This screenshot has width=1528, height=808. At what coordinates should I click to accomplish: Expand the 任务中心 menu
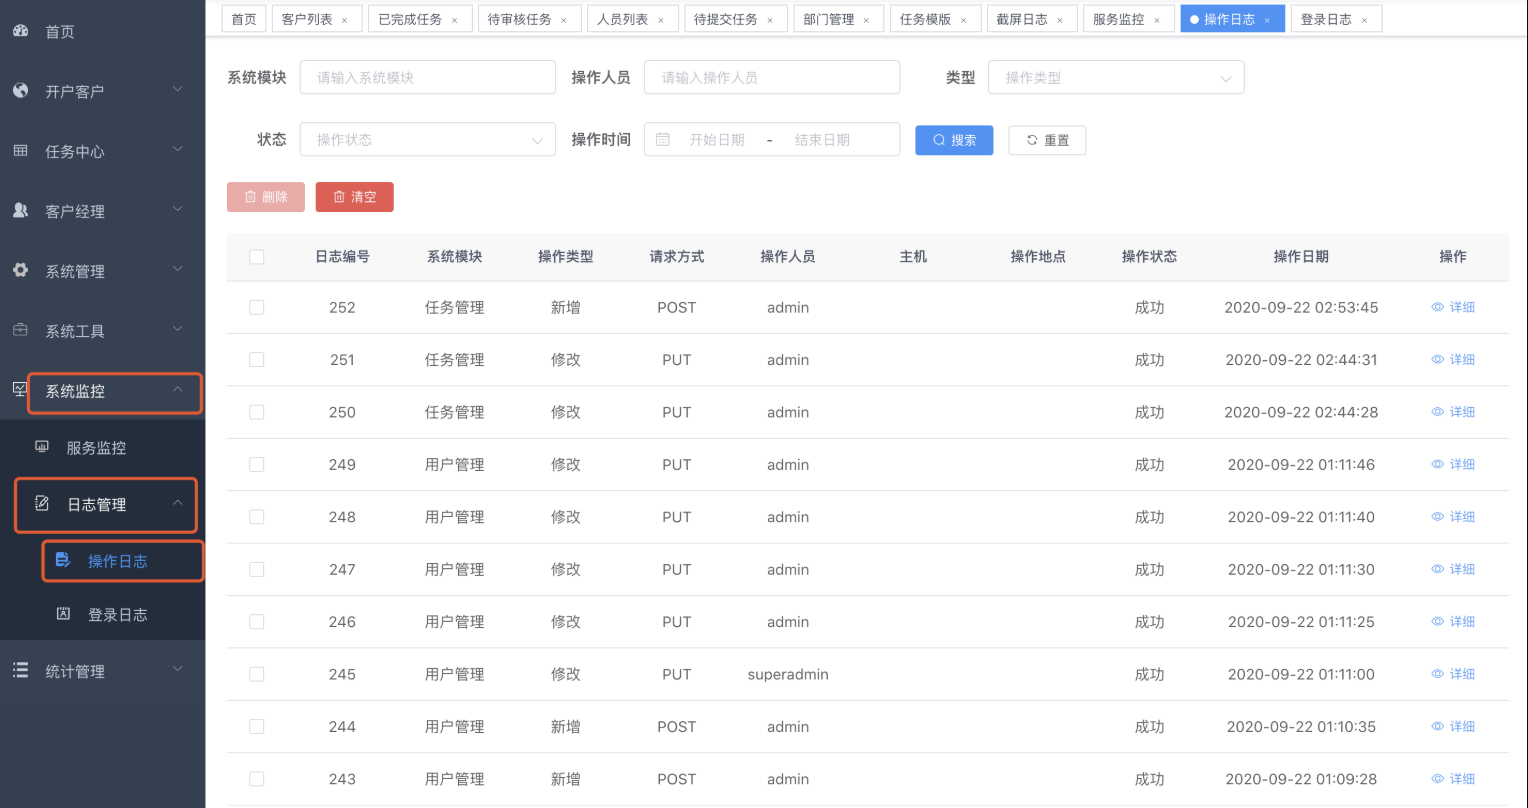click(x=102, y=151)
